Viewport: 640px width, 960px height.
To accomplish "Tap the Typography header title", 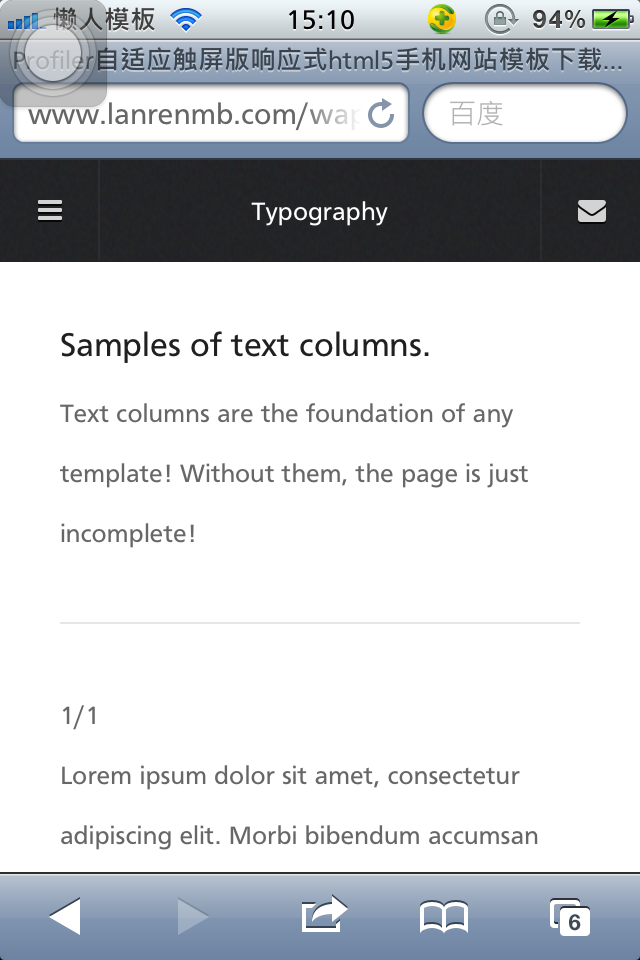I will coord(320,212).
